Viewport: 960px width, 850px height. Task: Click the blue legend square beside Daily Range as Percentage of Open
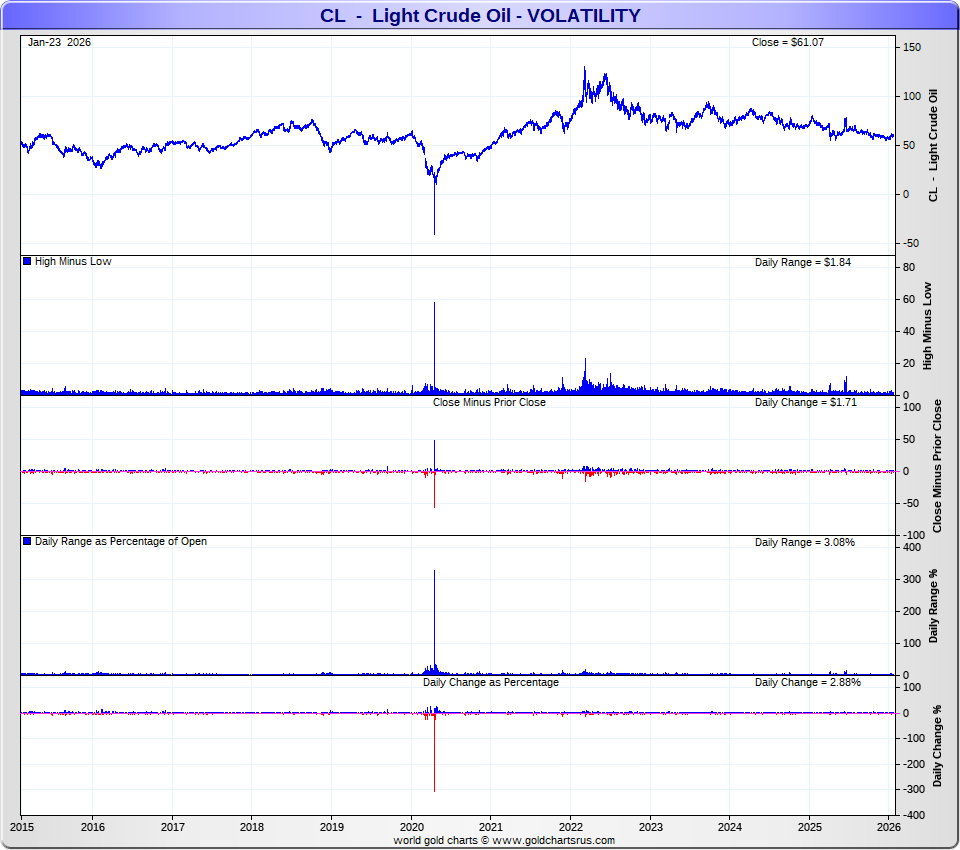27,542
